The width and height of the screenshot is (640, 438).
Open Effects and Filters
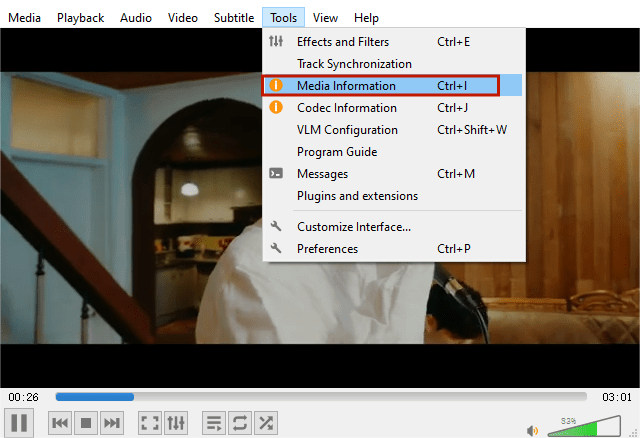(x=342, y=42)
